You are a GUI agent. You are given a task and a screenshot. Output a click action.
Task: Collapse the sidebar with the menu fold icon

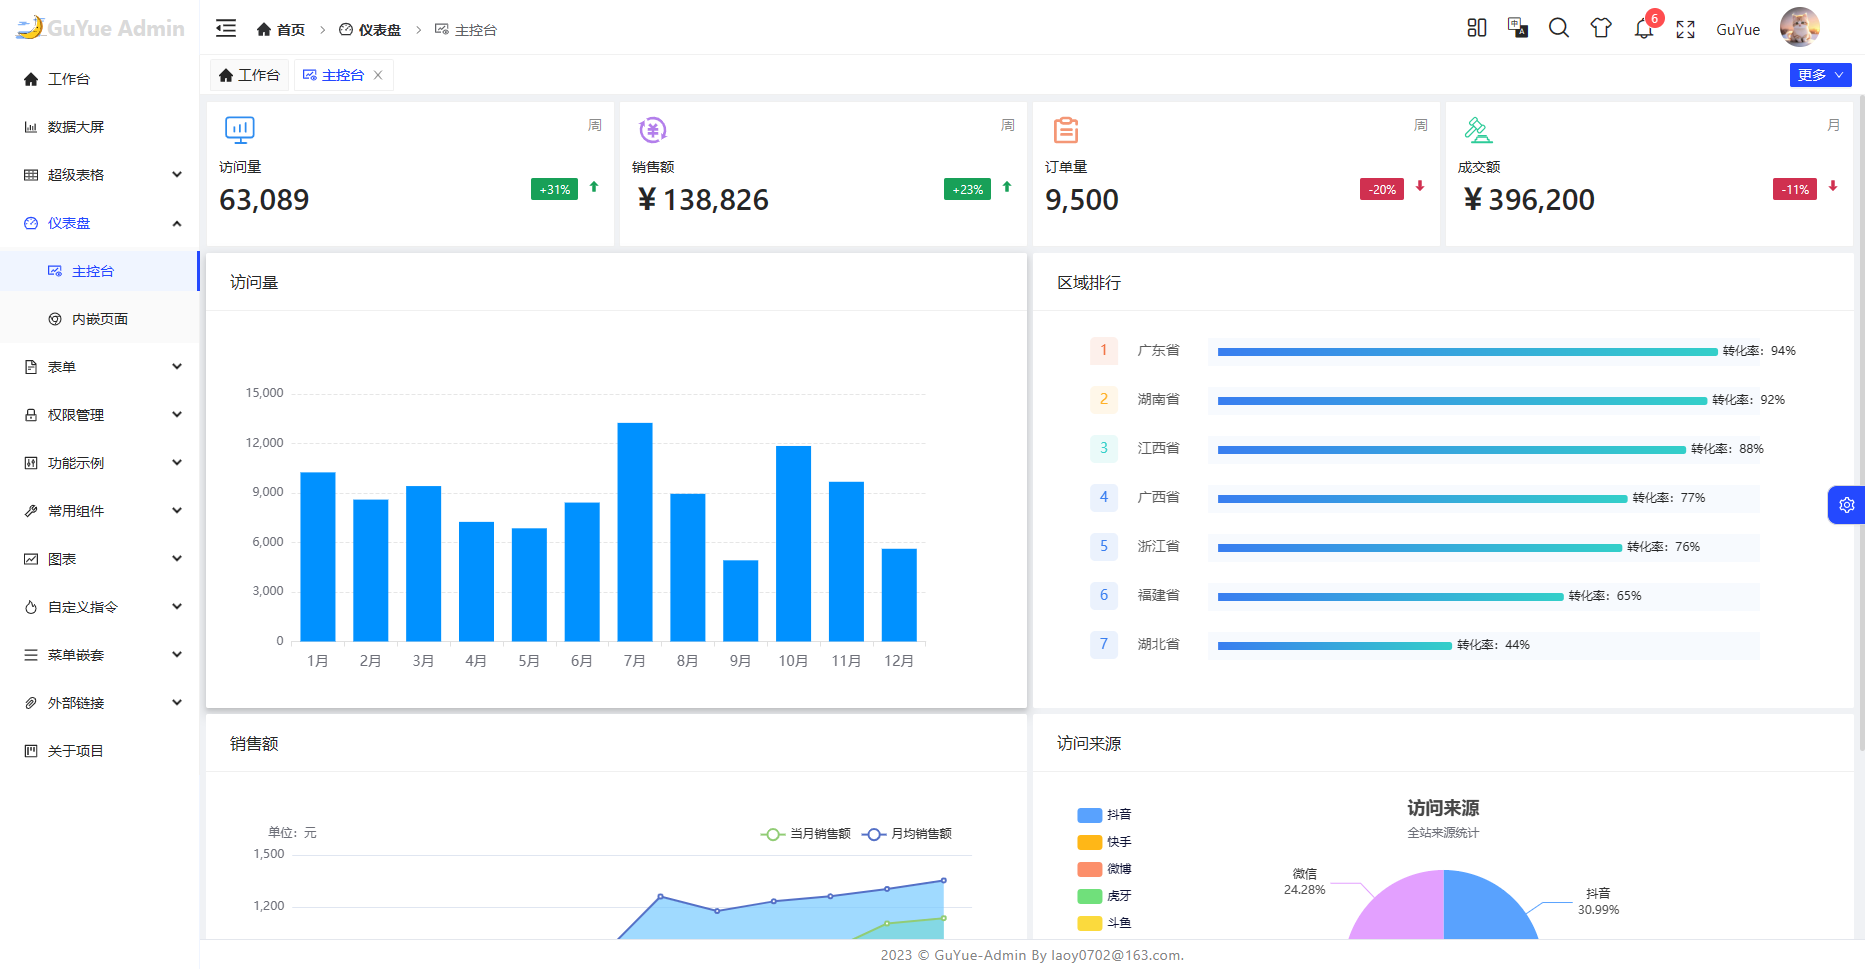pyautogui.click(x=226, y=28)
